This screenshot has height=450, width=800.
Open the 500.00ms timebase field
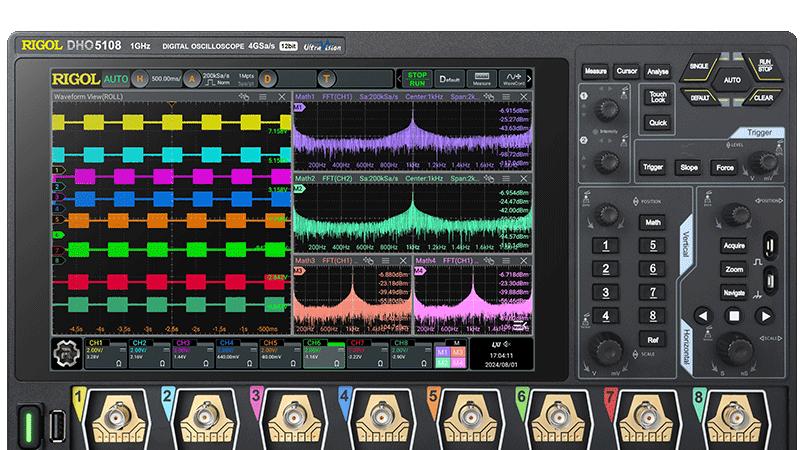[x=165, y=79]
